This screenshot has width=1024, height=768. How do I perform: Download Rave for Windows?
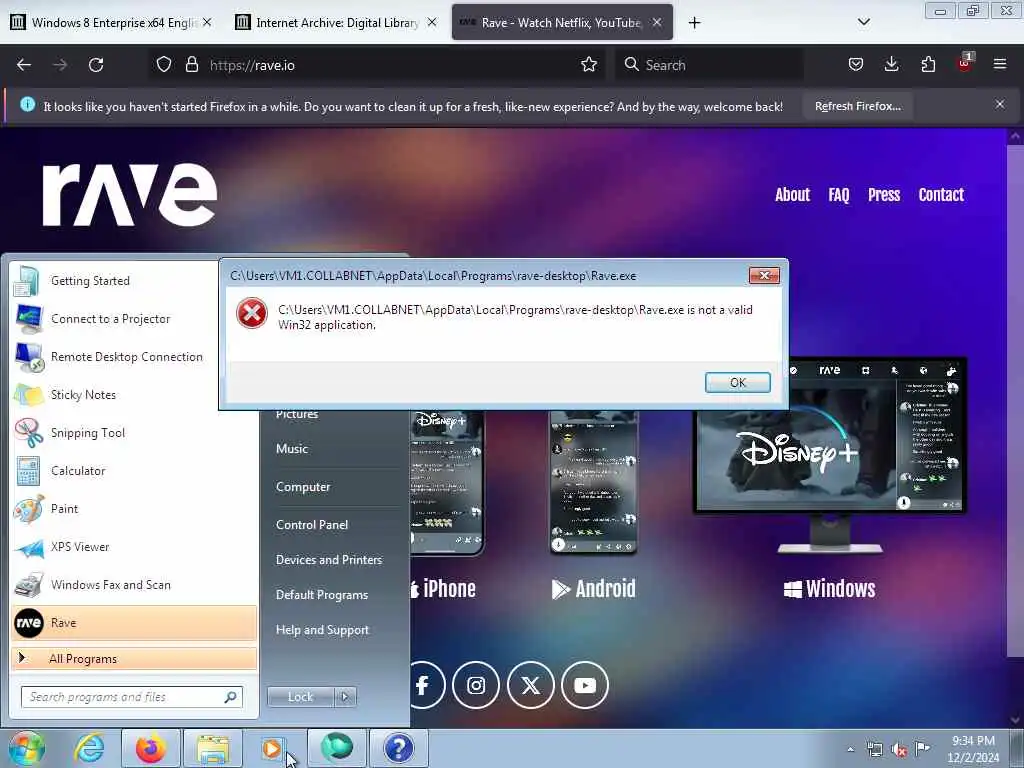coord(829,588)
